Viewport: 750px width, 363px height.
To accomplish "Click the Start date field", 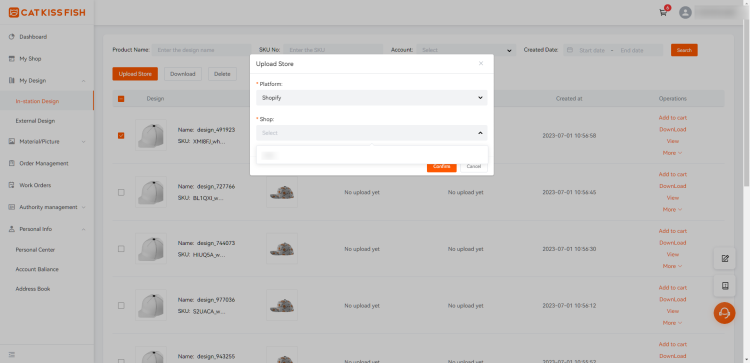I will 592,50.
